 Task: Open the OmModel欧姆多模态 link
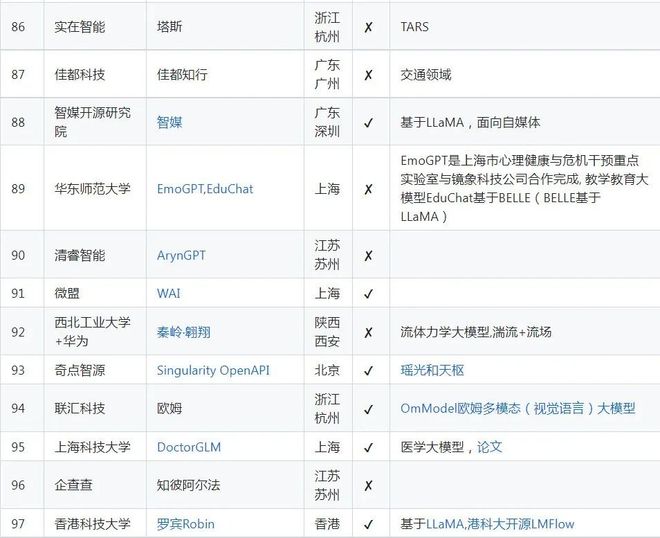518,408
